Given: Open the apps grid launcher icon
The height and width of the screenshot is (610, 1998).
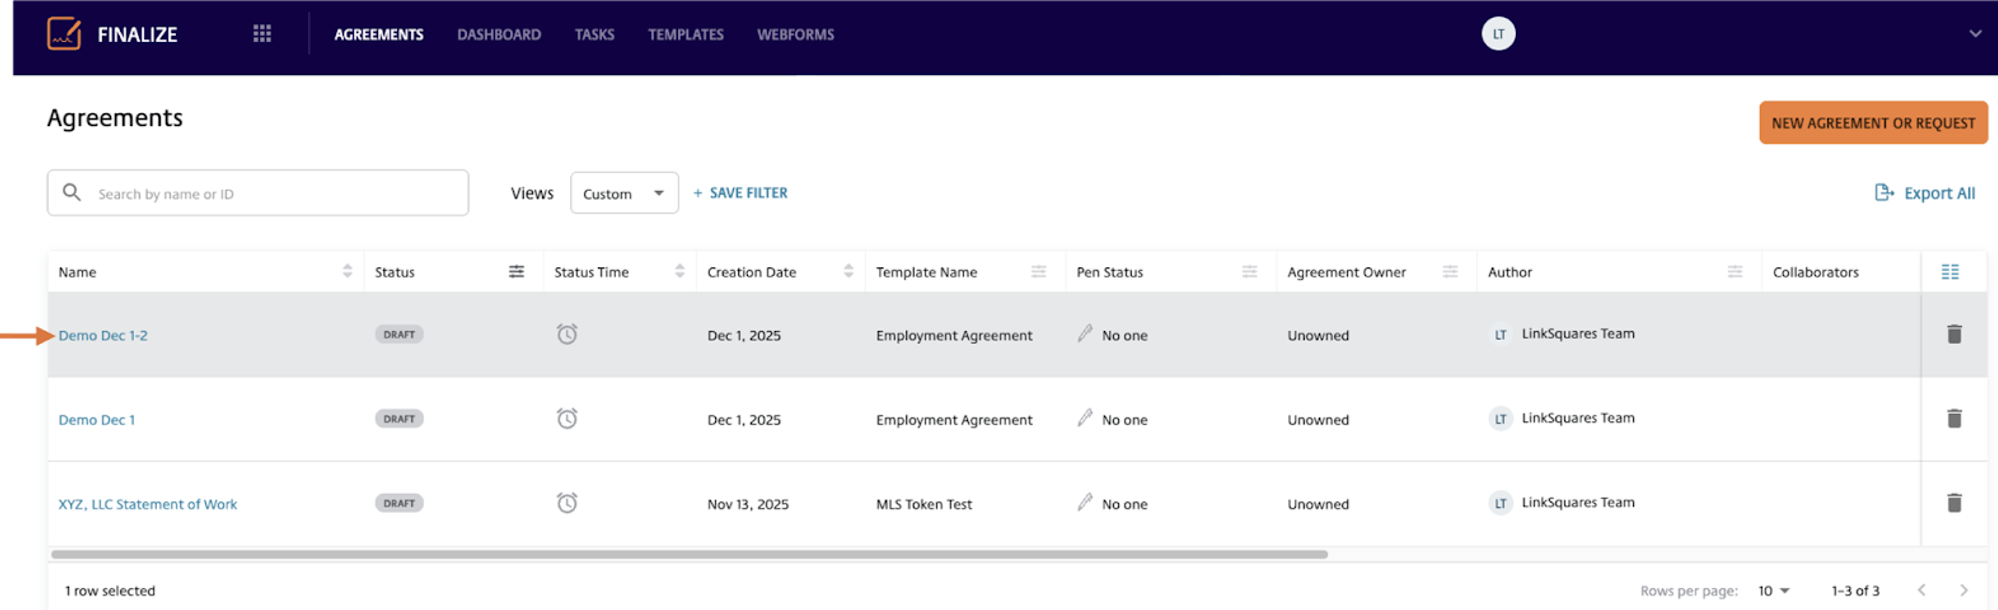Looking at the screenshot, I should [x=262, y=34].
